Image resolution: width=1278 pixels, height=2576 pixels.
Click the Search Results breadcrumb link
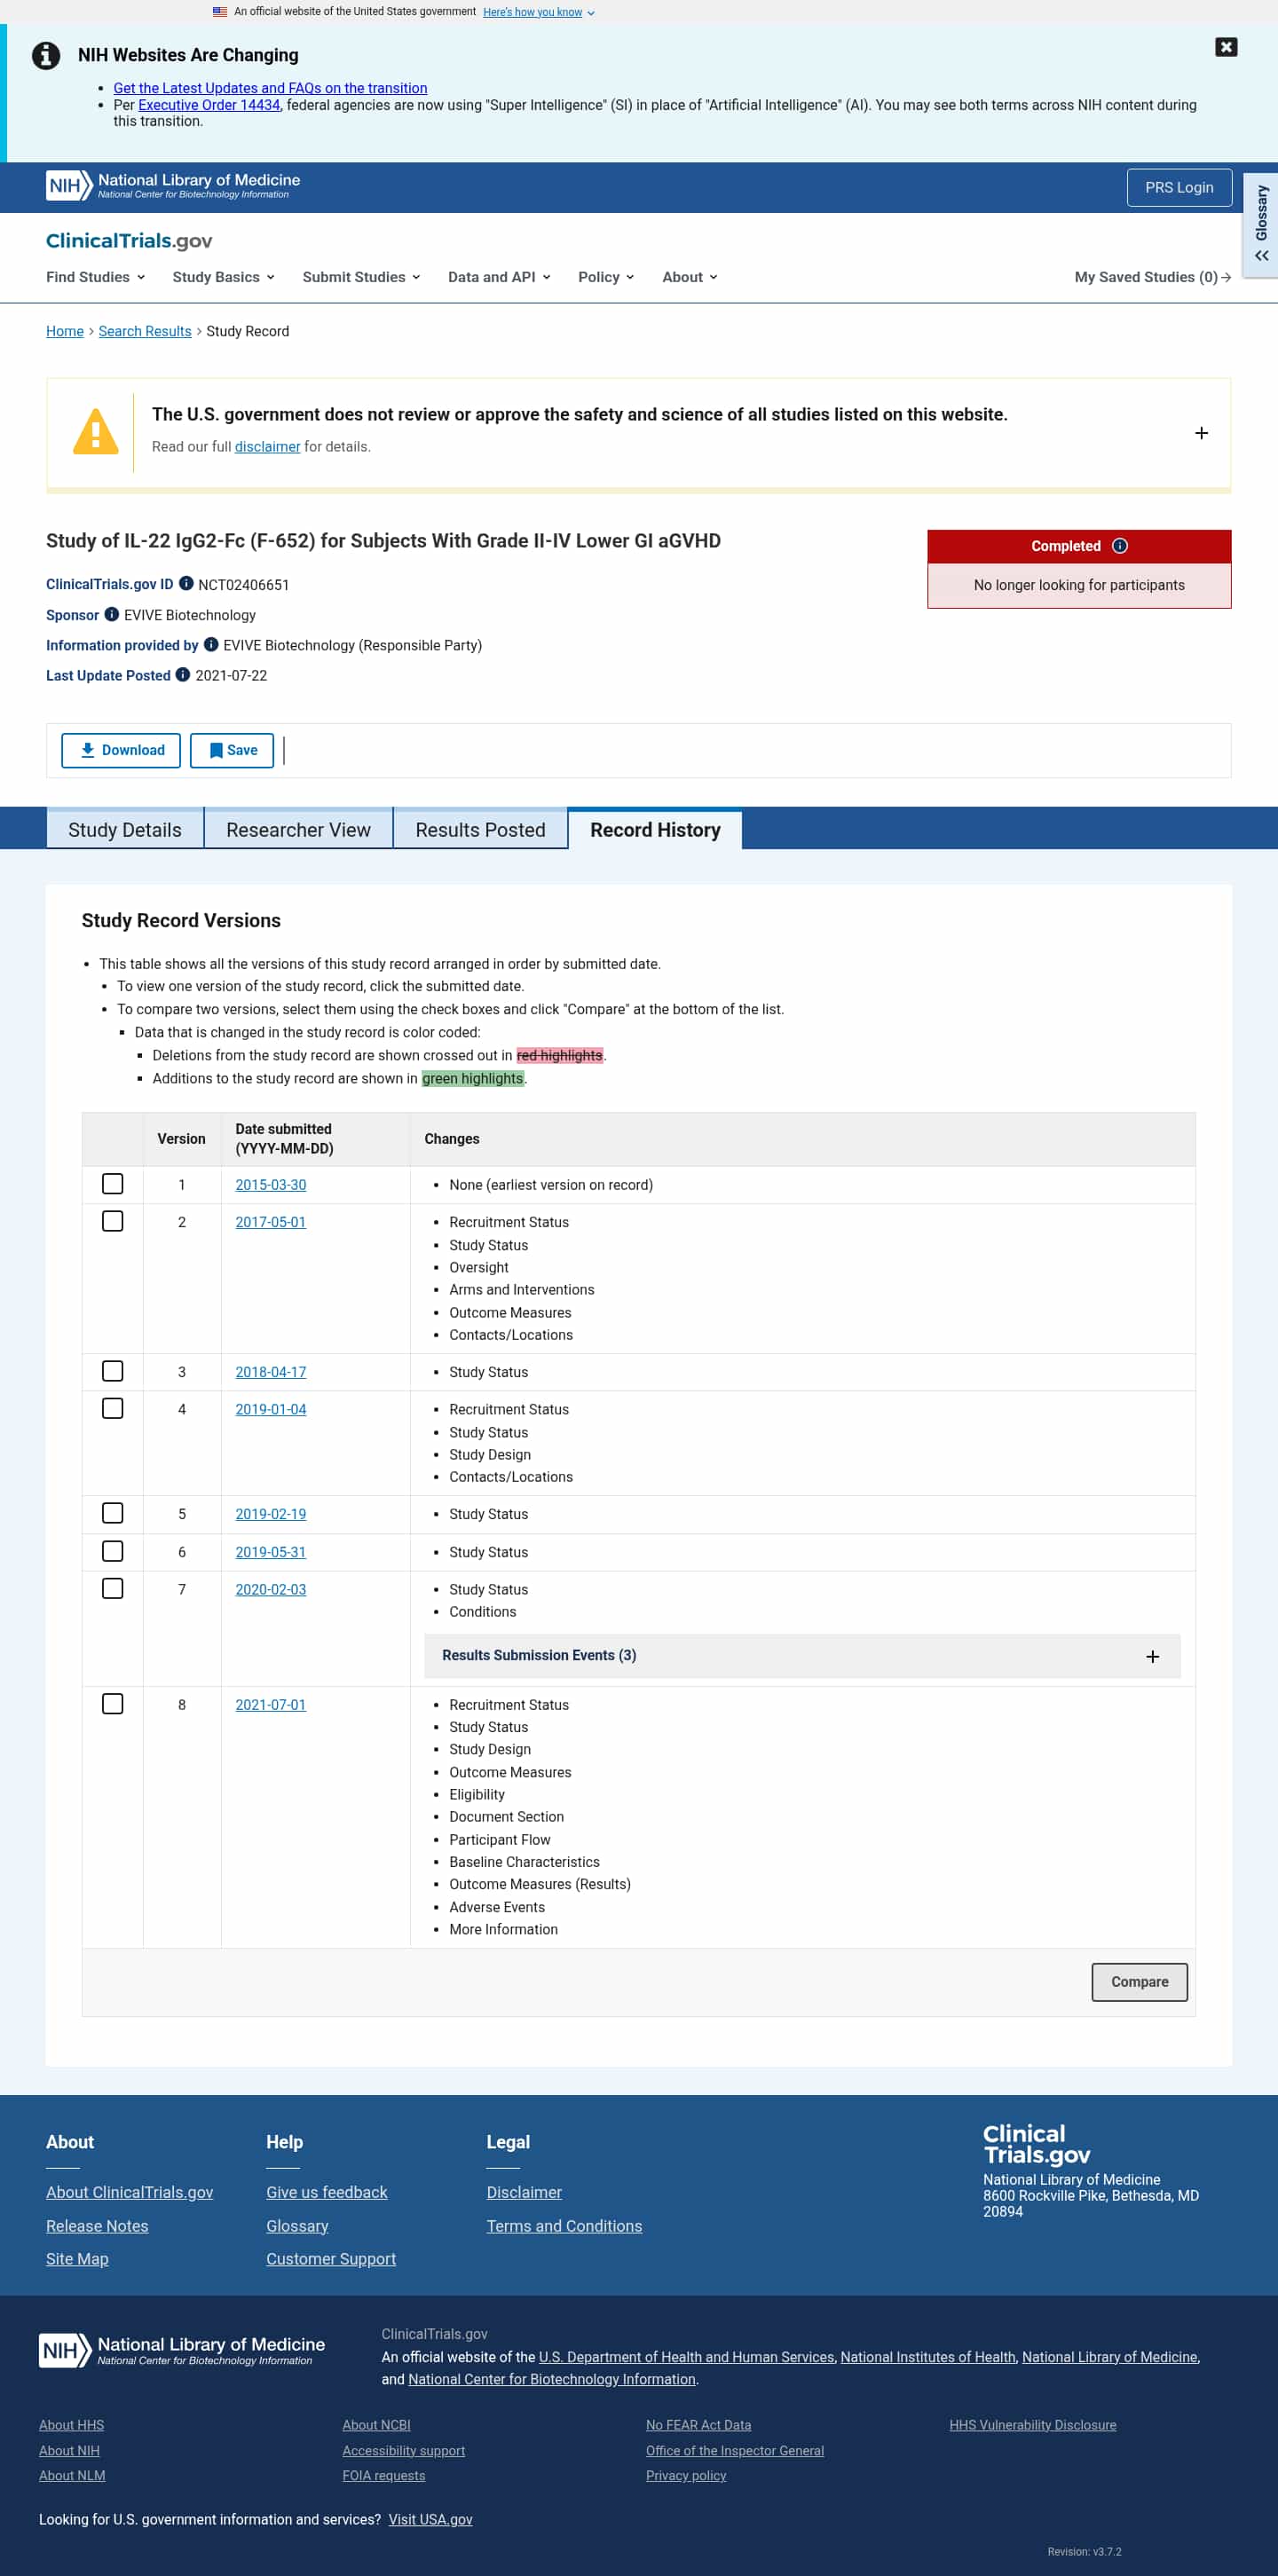click(x=145, y=331)
